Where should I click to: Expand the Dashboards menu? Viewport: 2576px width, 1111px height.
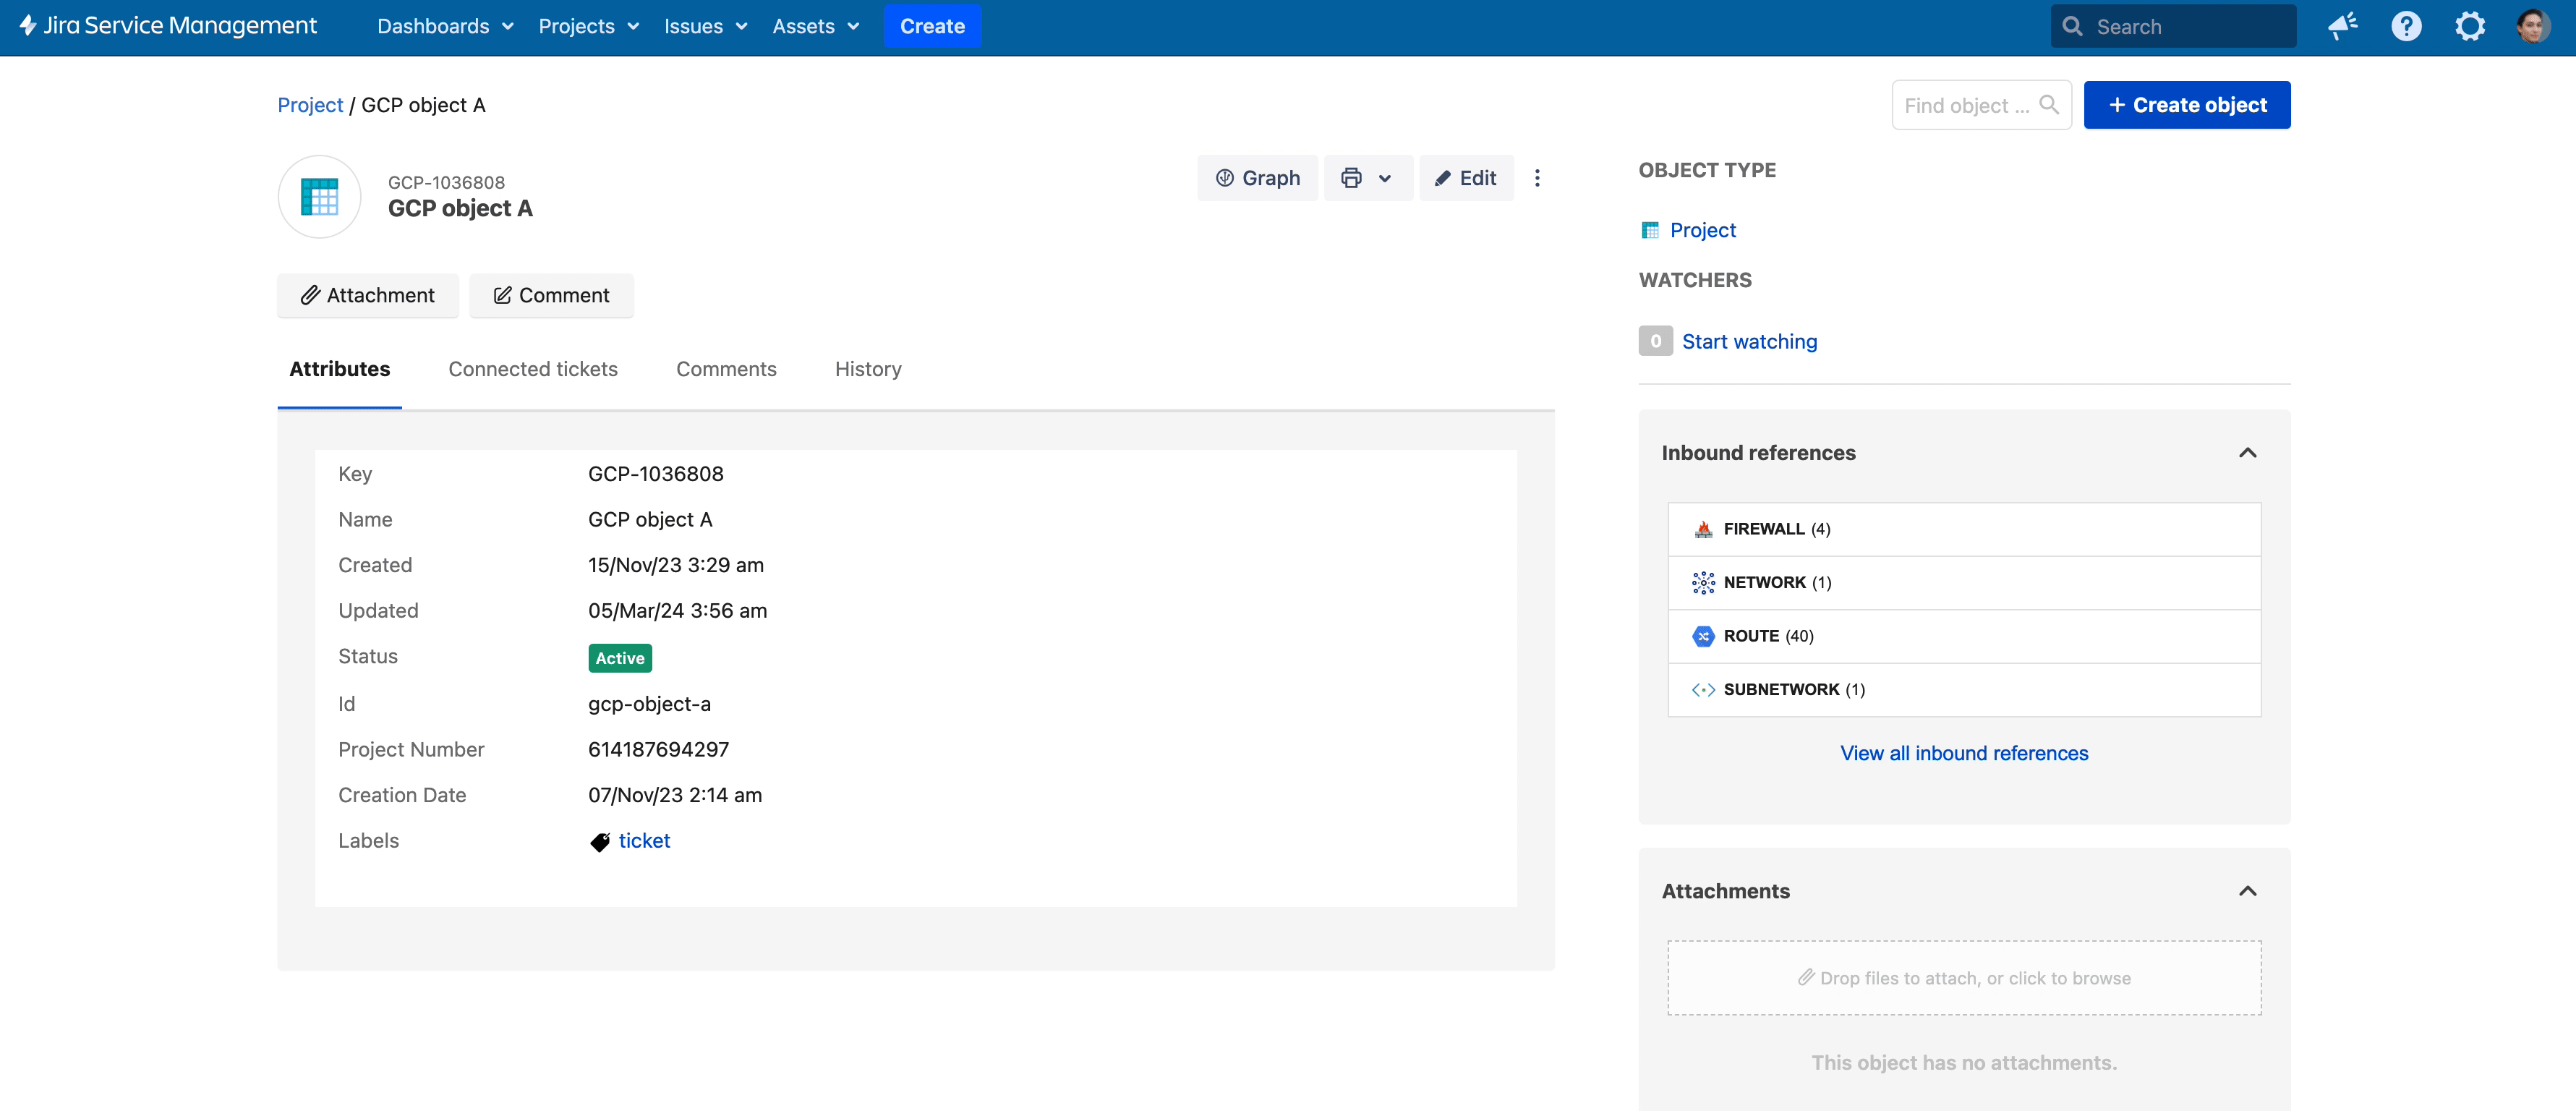tap(445, 26)
